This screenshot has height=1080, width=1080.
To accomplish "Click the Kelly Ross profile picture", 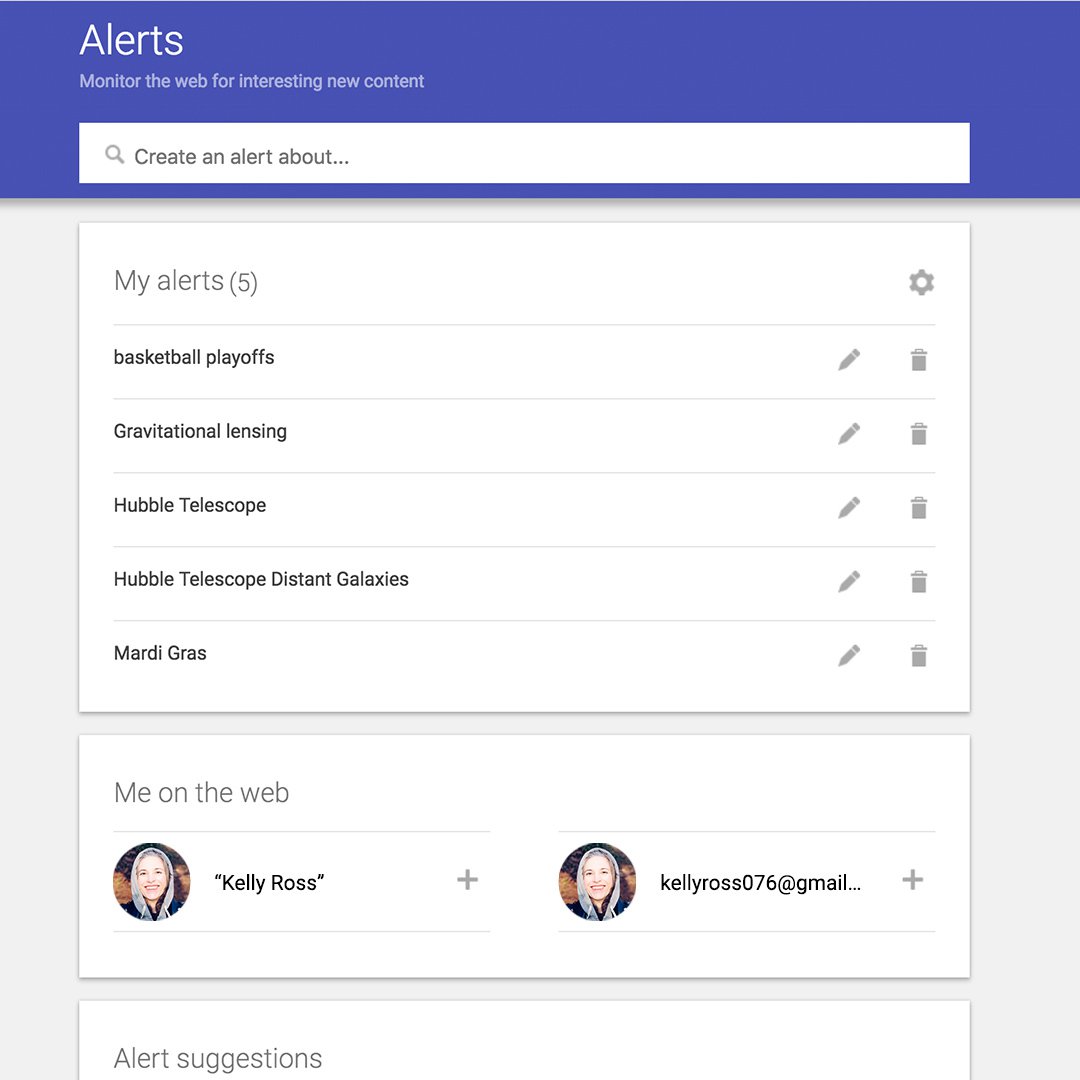I will coord(151,882).
